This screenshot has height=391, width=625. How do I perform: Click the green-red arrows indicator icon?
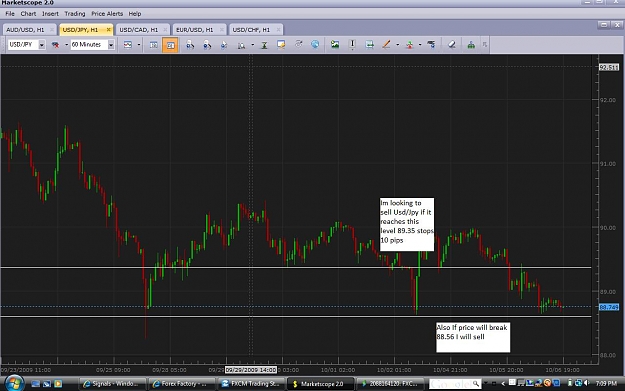pyautogui.click(x=409, y=45)
